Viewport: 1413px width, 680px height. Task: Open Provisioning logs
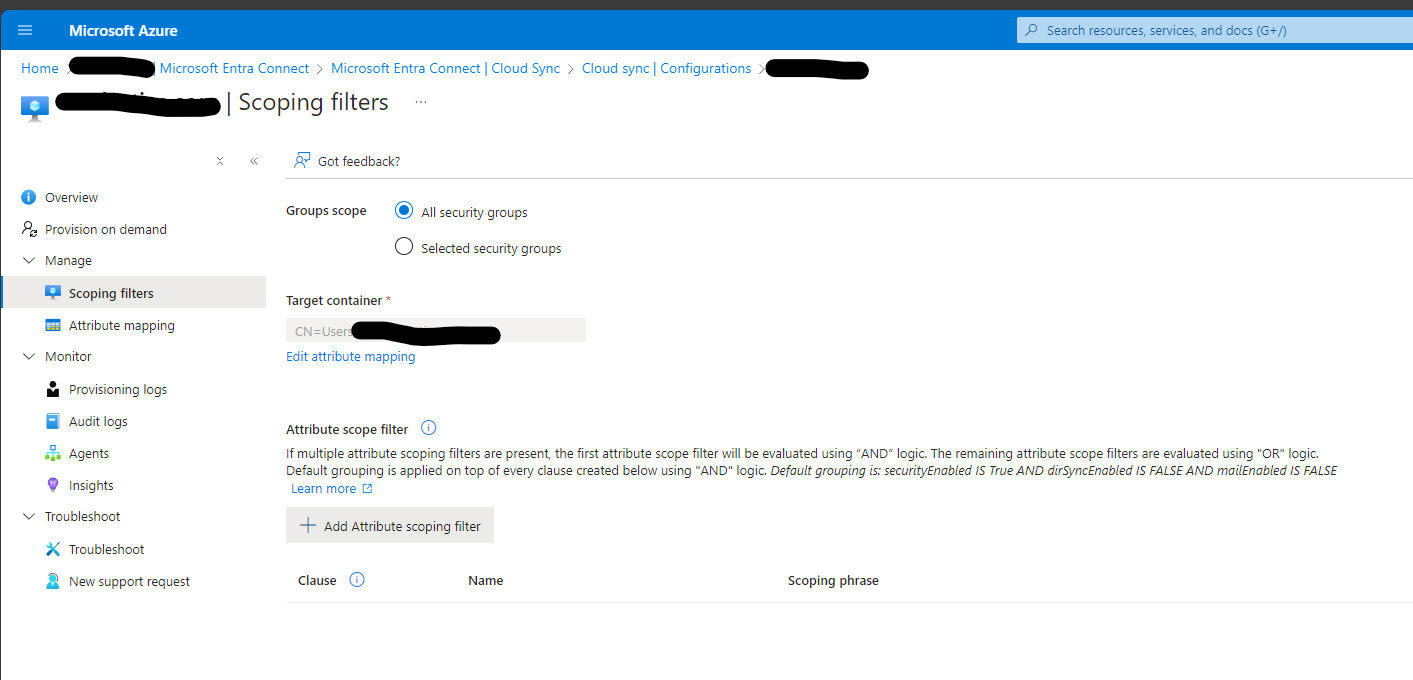pos(118,390)
